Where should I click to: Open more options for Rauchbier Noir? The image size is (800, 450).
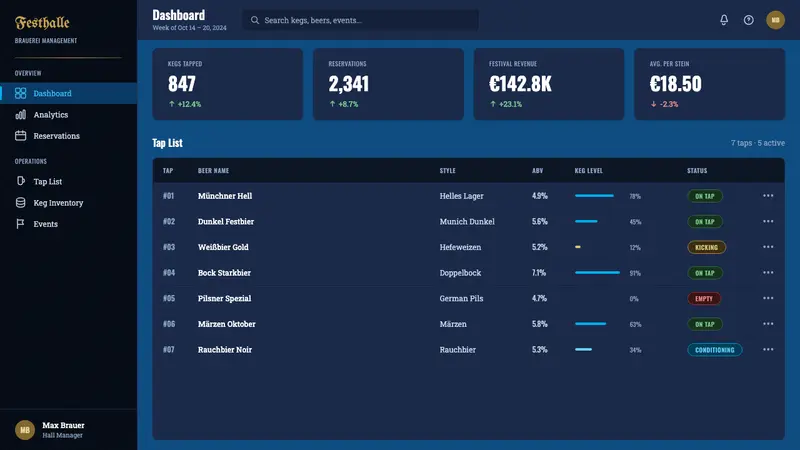(x=768, y=349)
